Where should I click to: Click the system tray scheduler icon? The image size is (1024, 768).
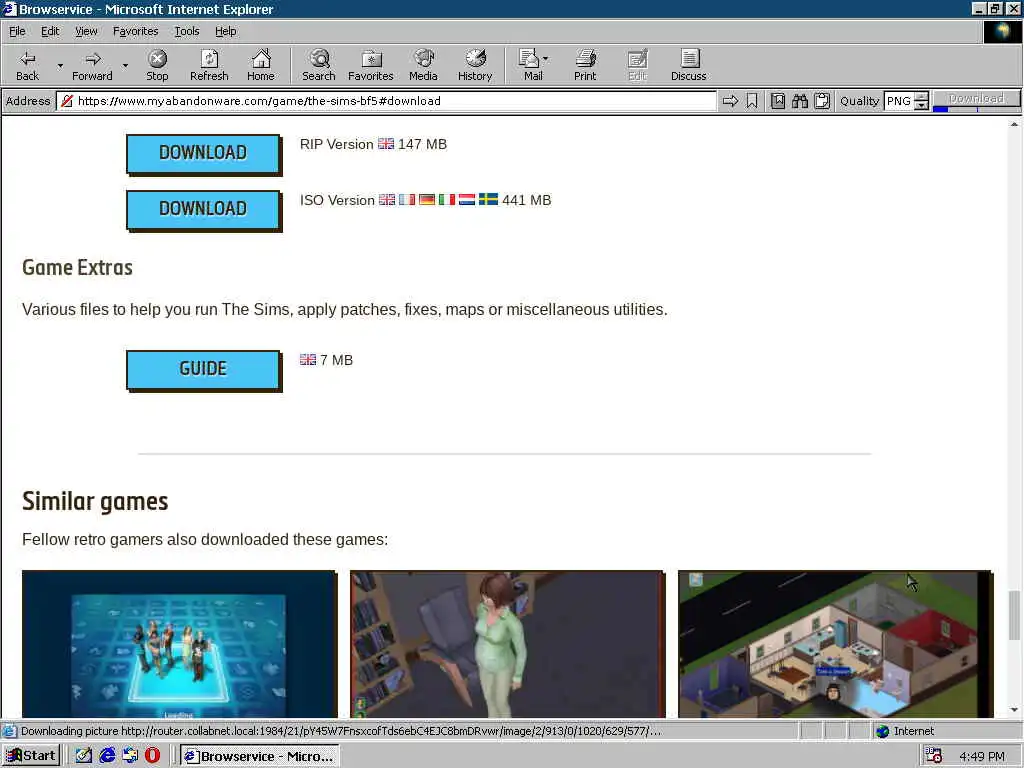point(934,756)
